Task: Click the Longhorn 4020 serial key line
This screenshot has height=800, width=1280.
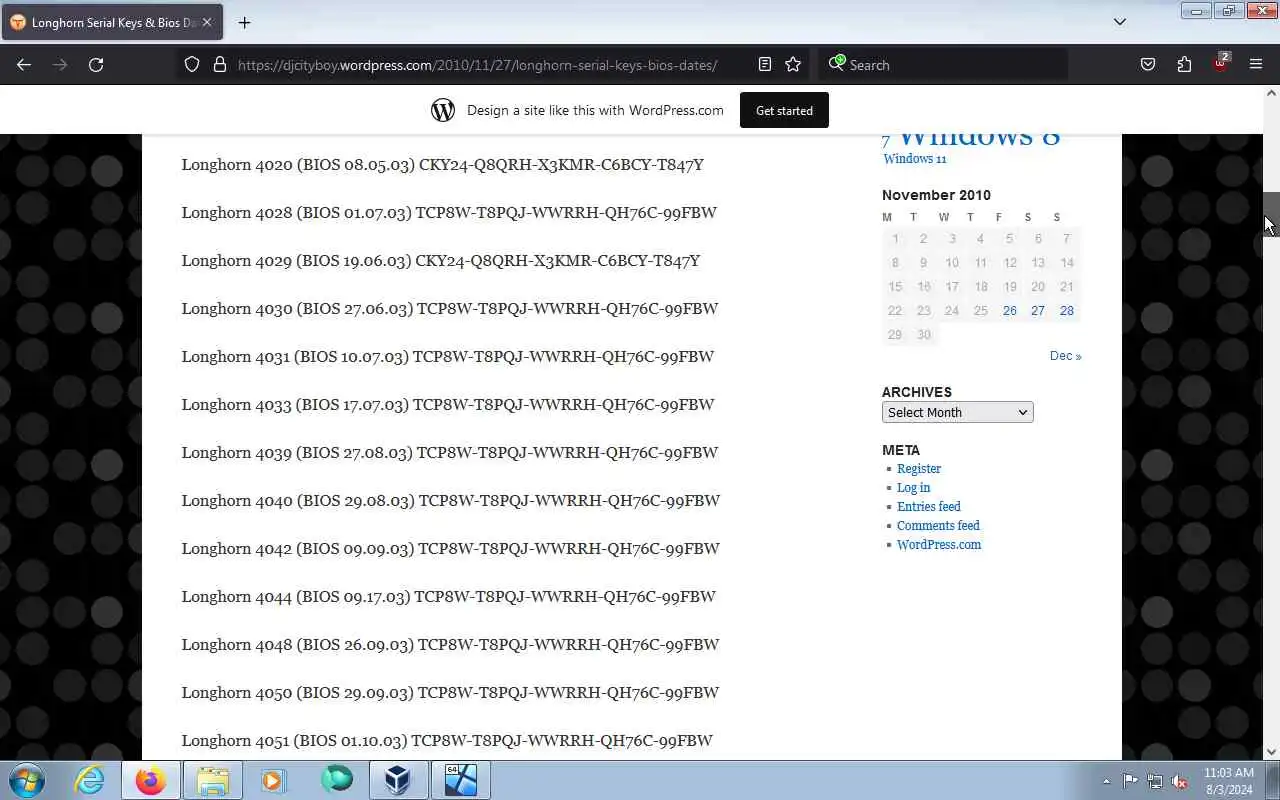Action: pos(442,164)
